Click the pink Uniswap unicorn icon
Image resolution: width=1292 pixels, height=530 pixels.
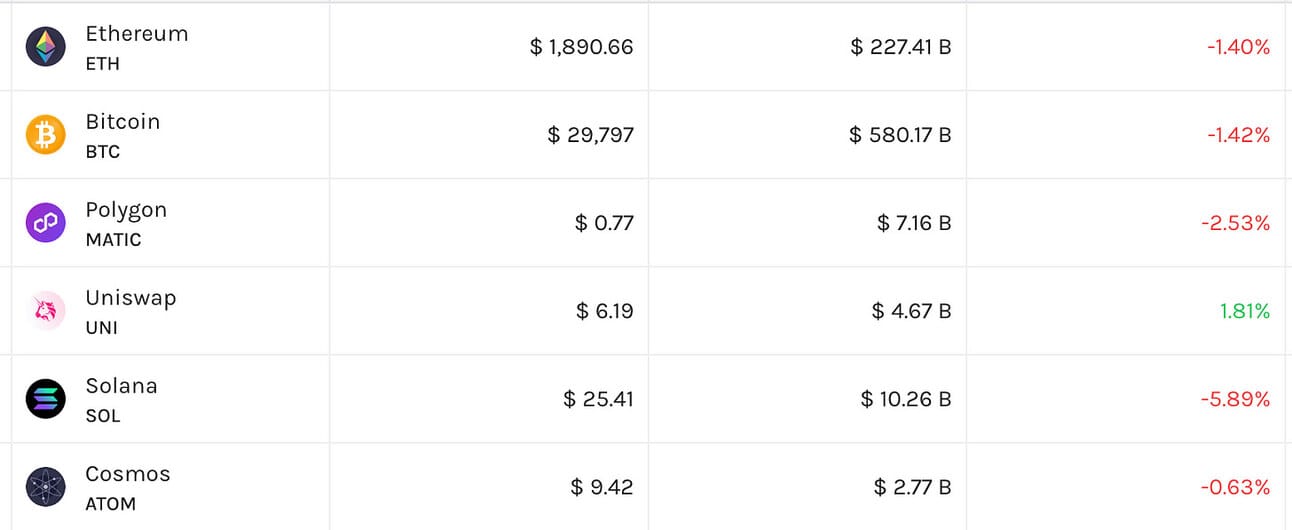(x=45, y=311)
